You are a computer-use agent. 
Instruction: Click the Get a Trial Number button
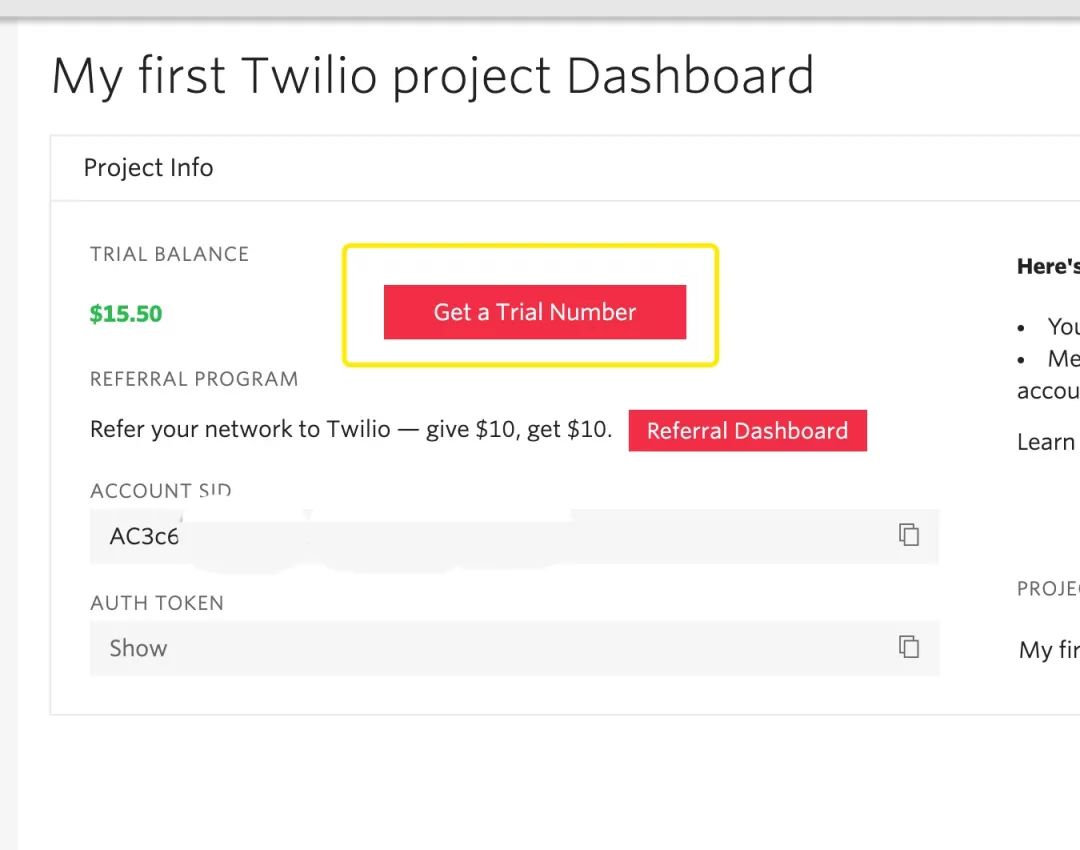click(534, 312)
